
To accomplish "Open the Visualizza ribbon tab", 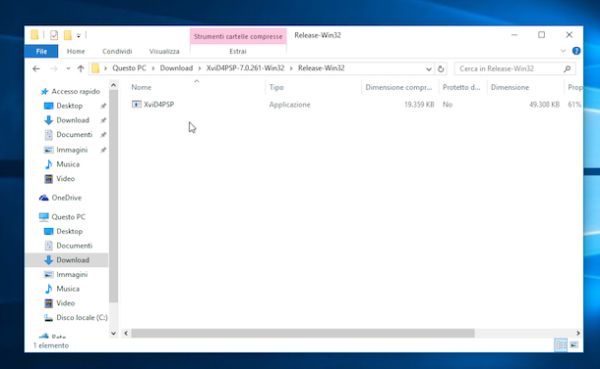I will [x=164, y=51].
